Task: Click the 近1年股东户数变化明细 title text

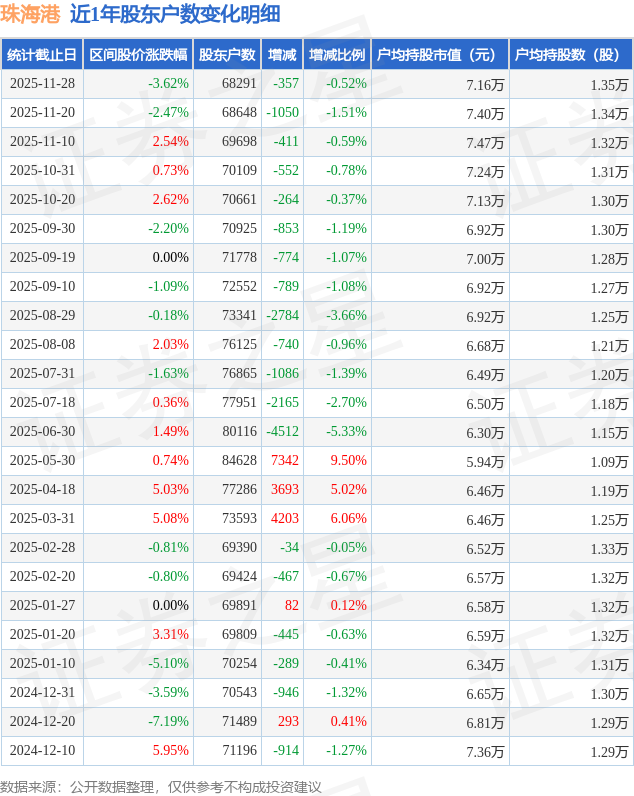Action: pos(175,14)
